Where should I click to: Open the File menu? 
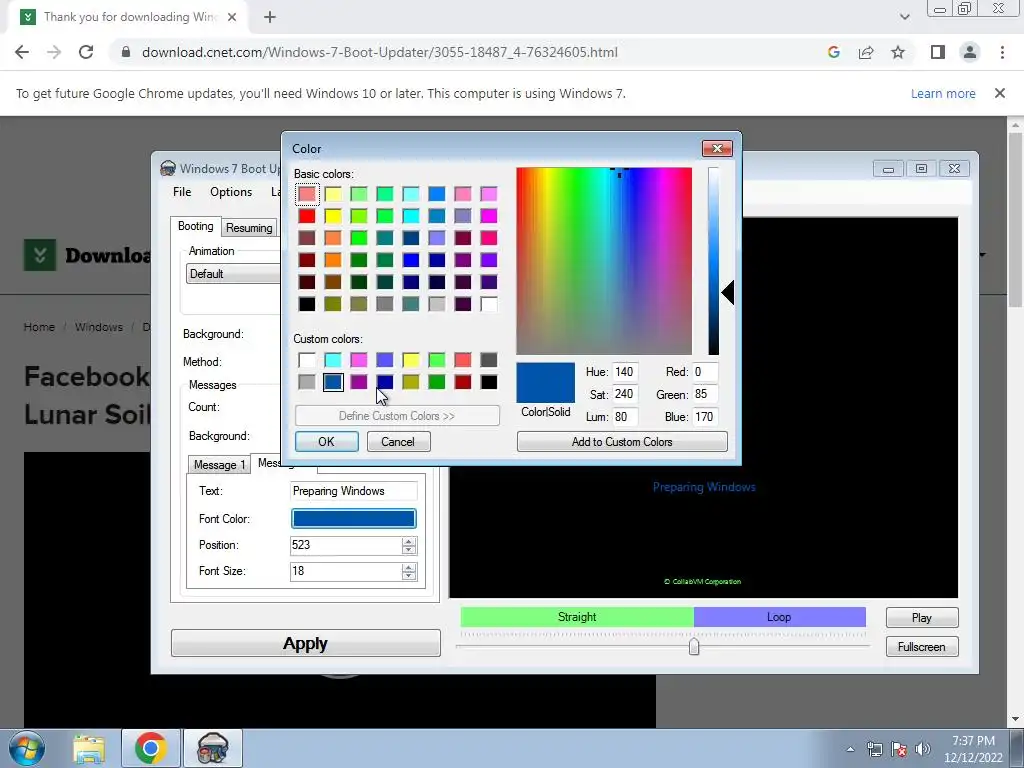click(x=182, y=191)
